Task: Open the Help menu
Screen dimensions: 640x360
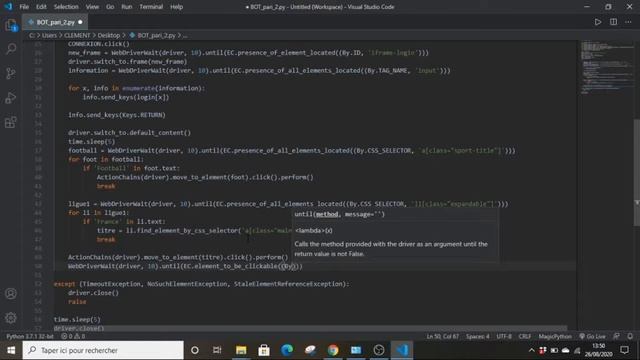Action: point(176,7)
